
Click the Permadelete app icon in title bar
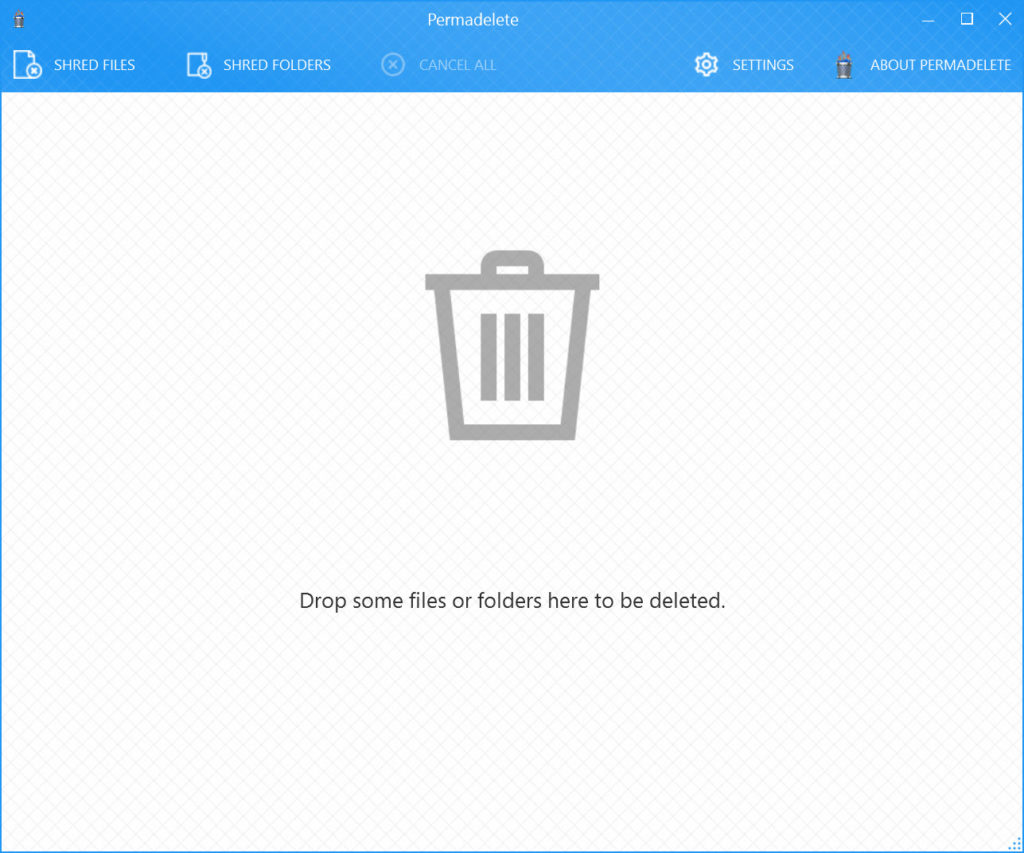point(18,19)
